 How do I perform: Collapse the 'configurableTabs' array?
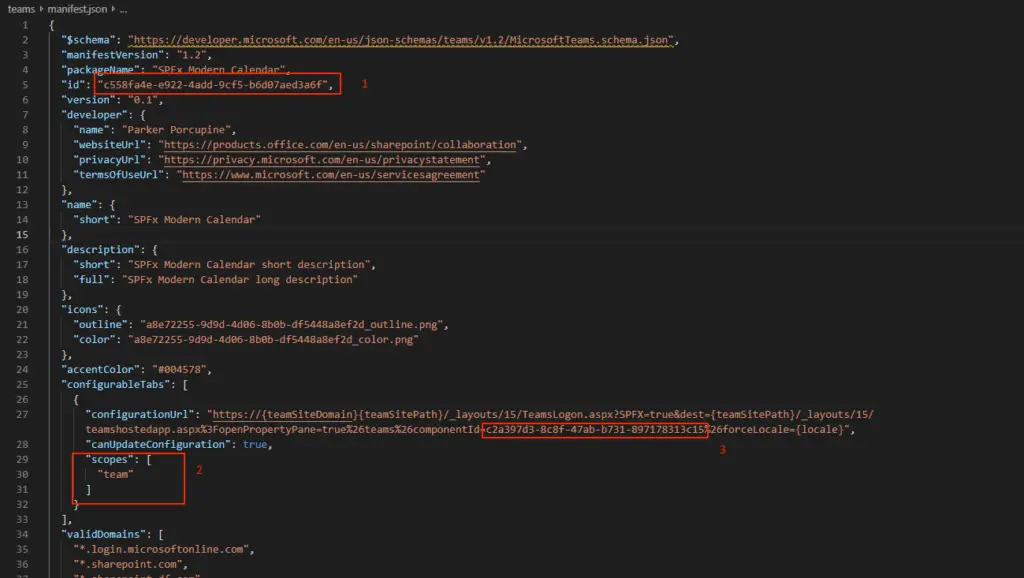[42, 385]
